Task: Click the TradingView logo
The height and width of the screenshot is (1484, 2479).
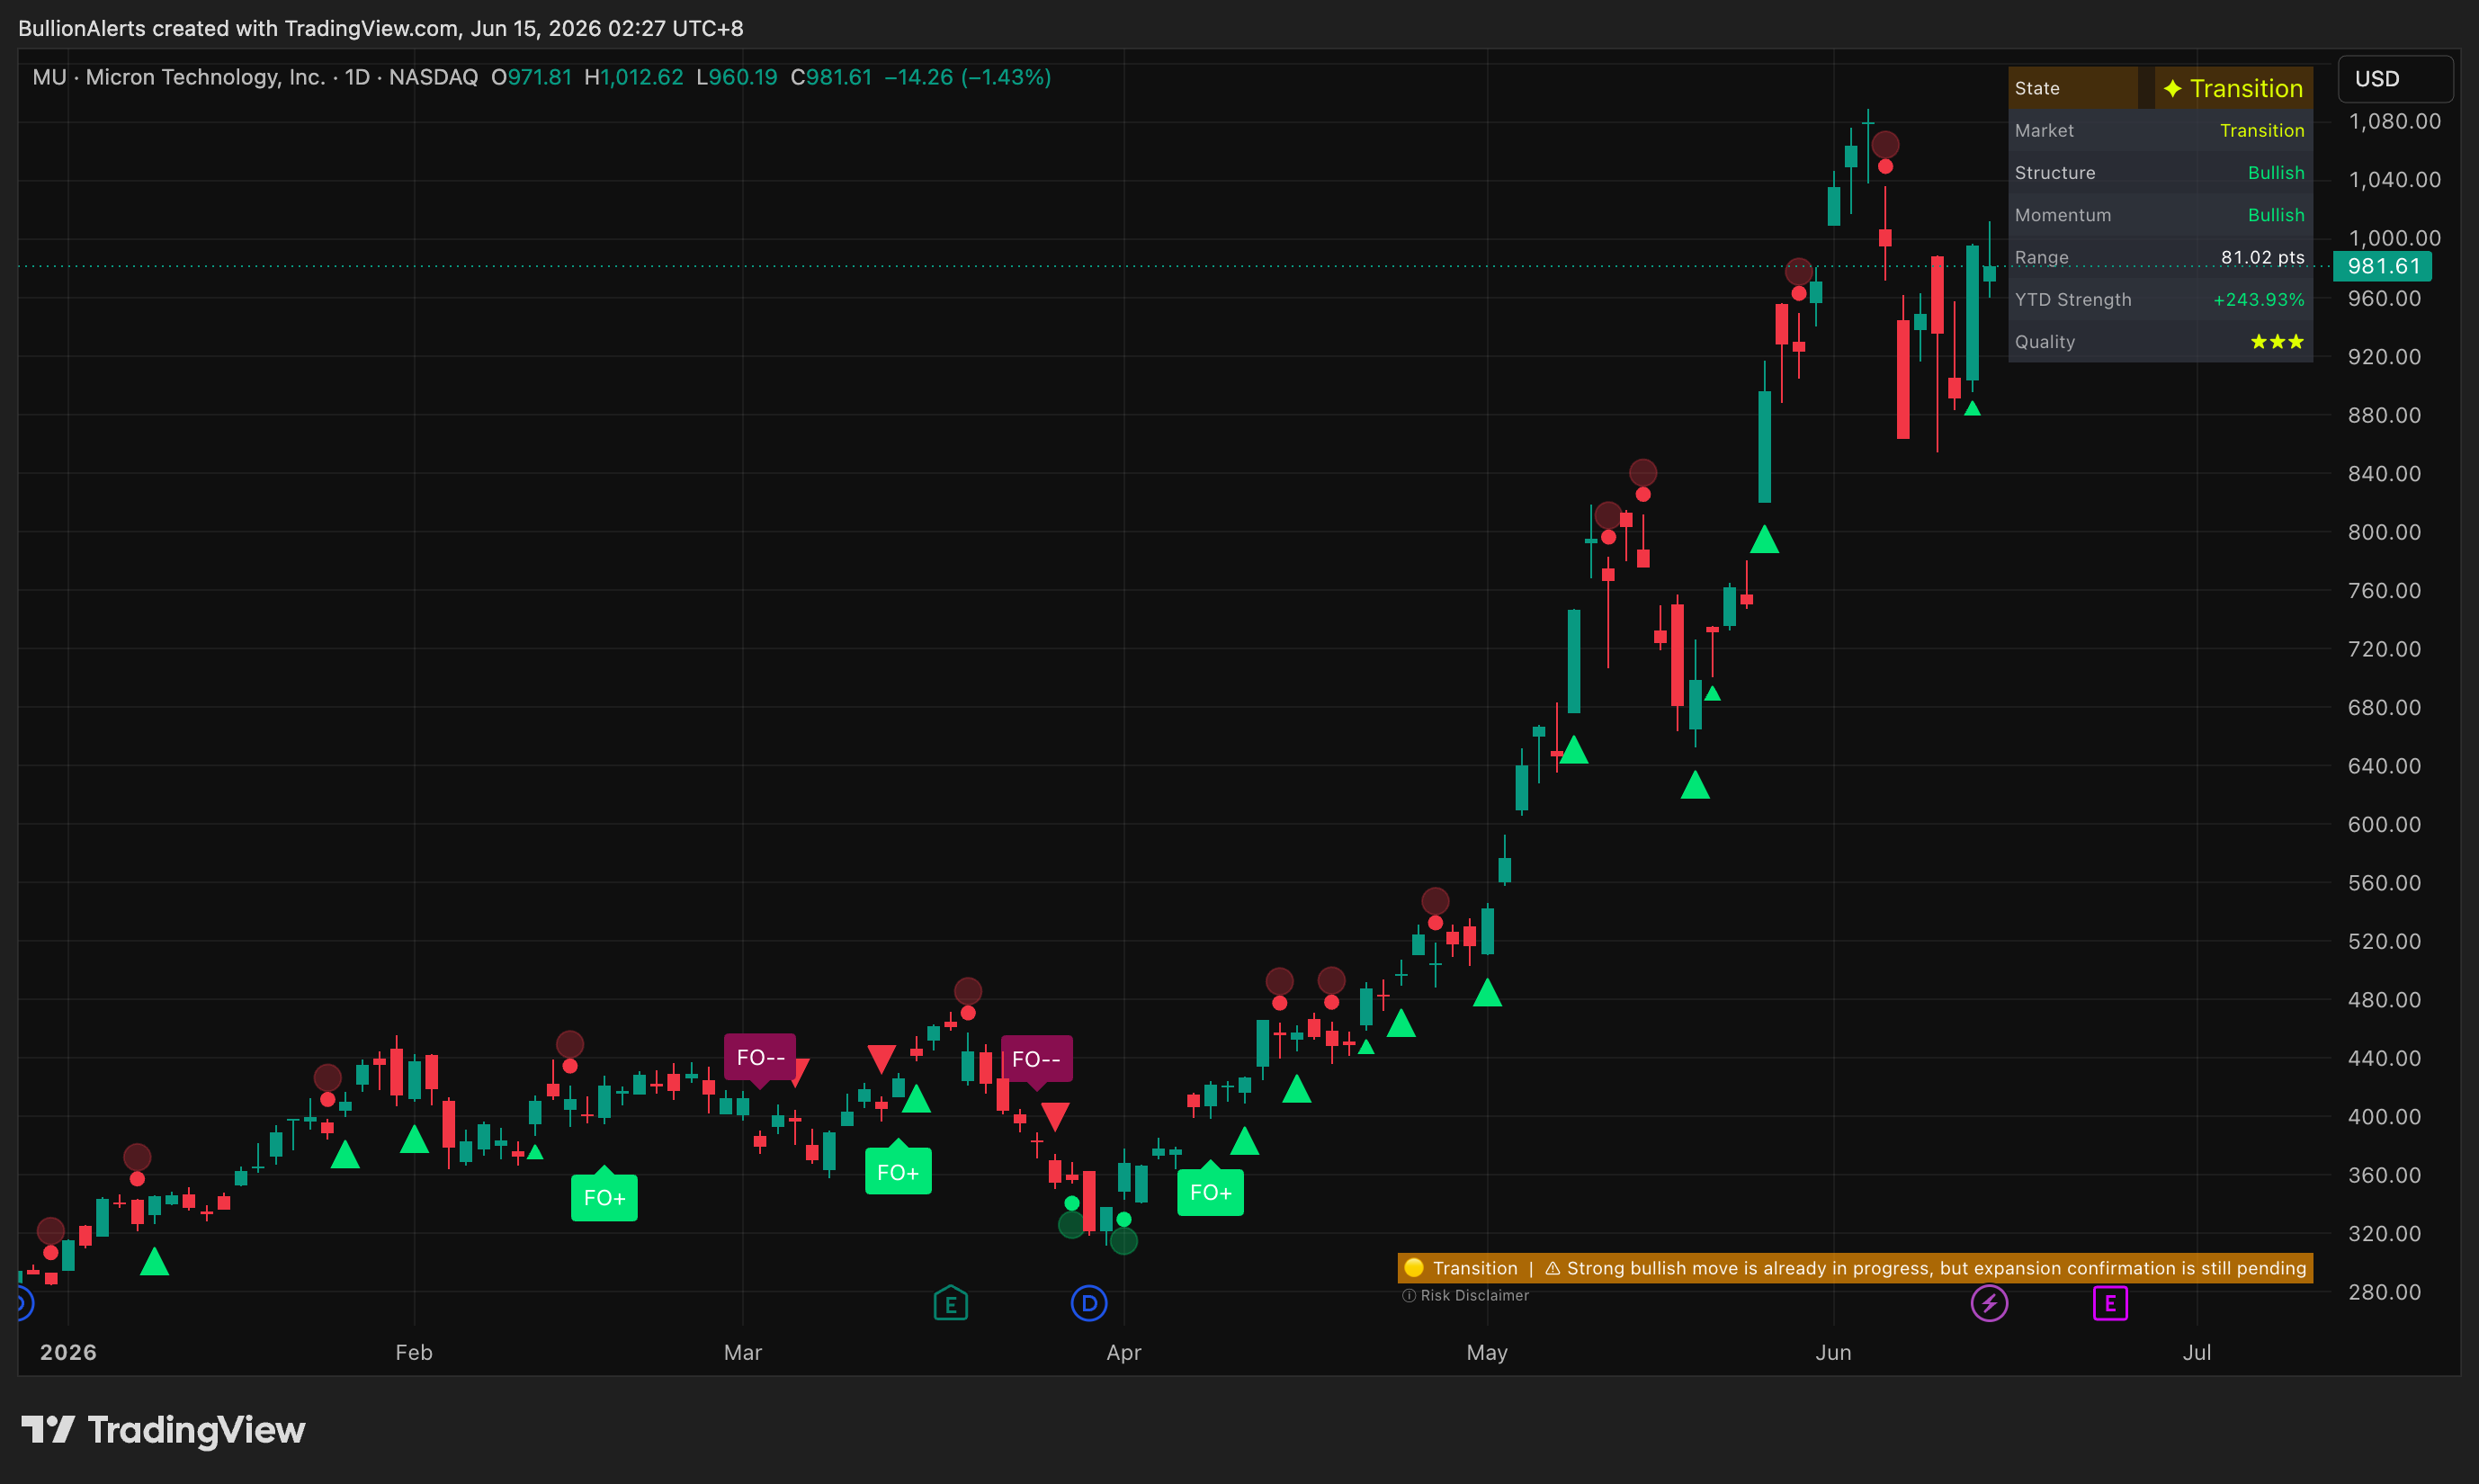Action: coord(163,1430)
